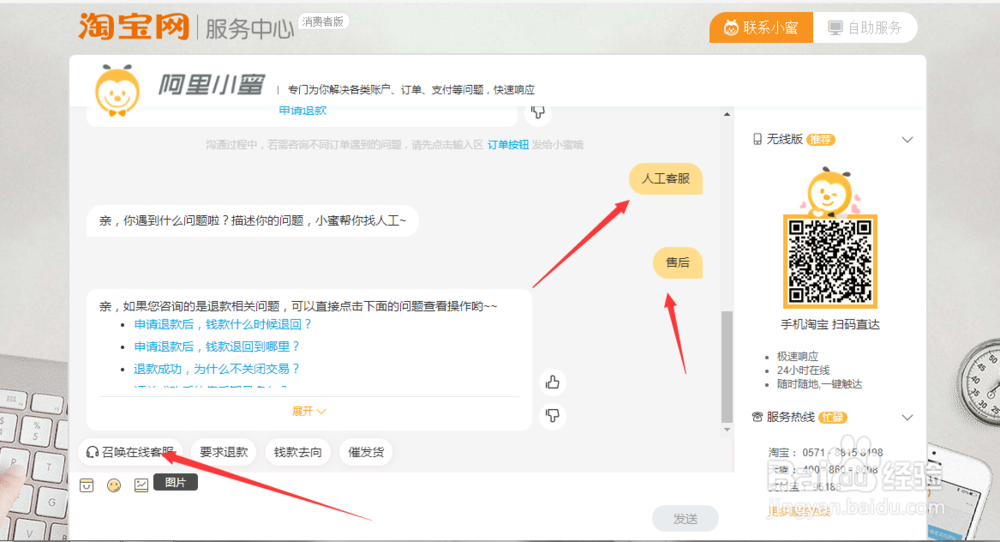Click the 人工客服 sent message bubble
The image size is (1000, 542).
(x=665, y=179)
